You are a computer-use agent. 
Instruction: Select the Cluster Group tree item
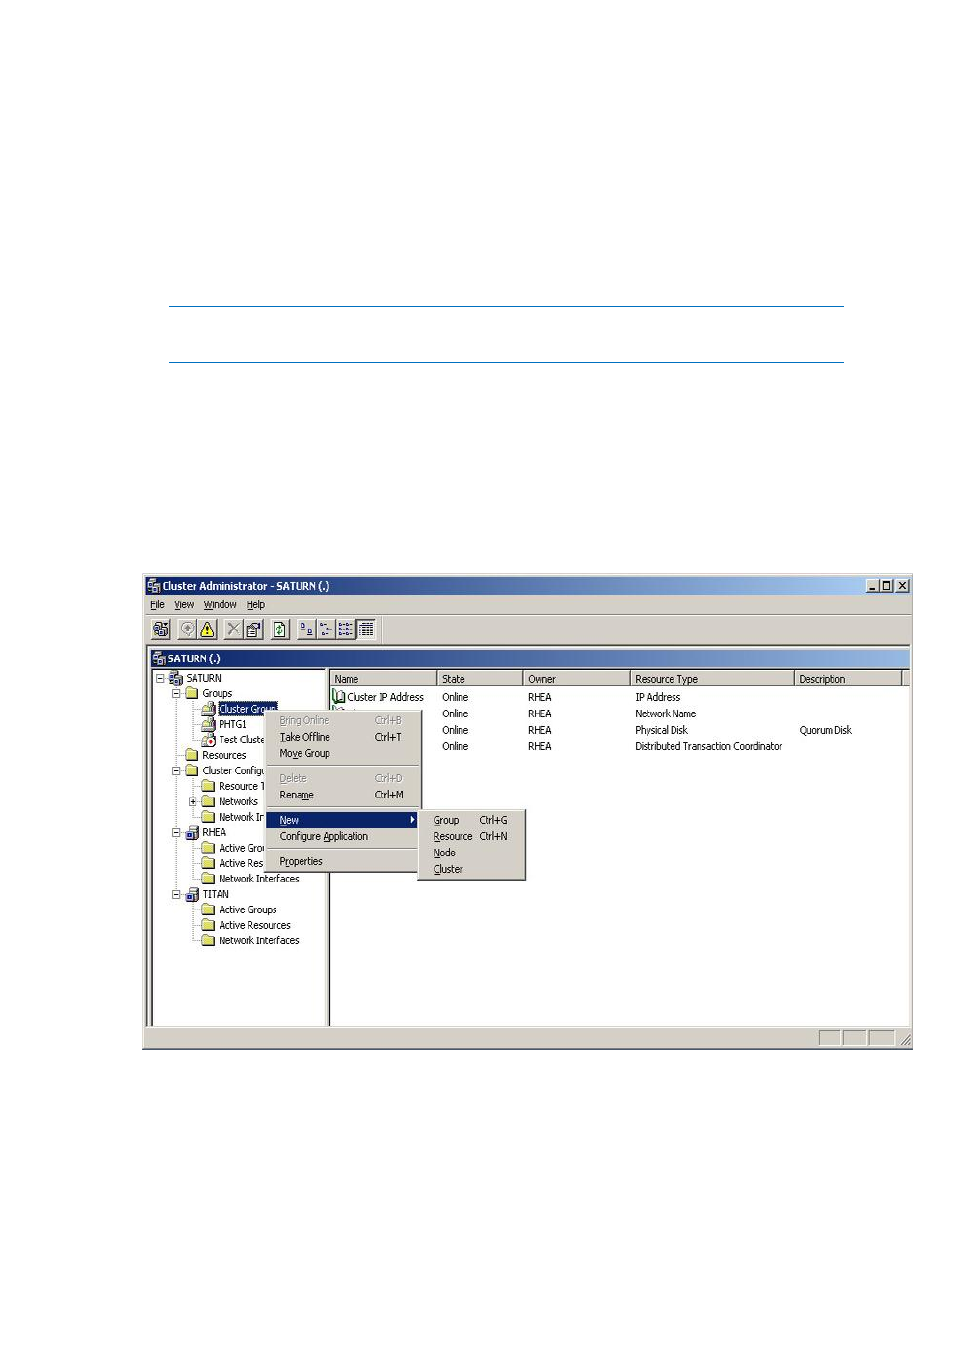247,709
